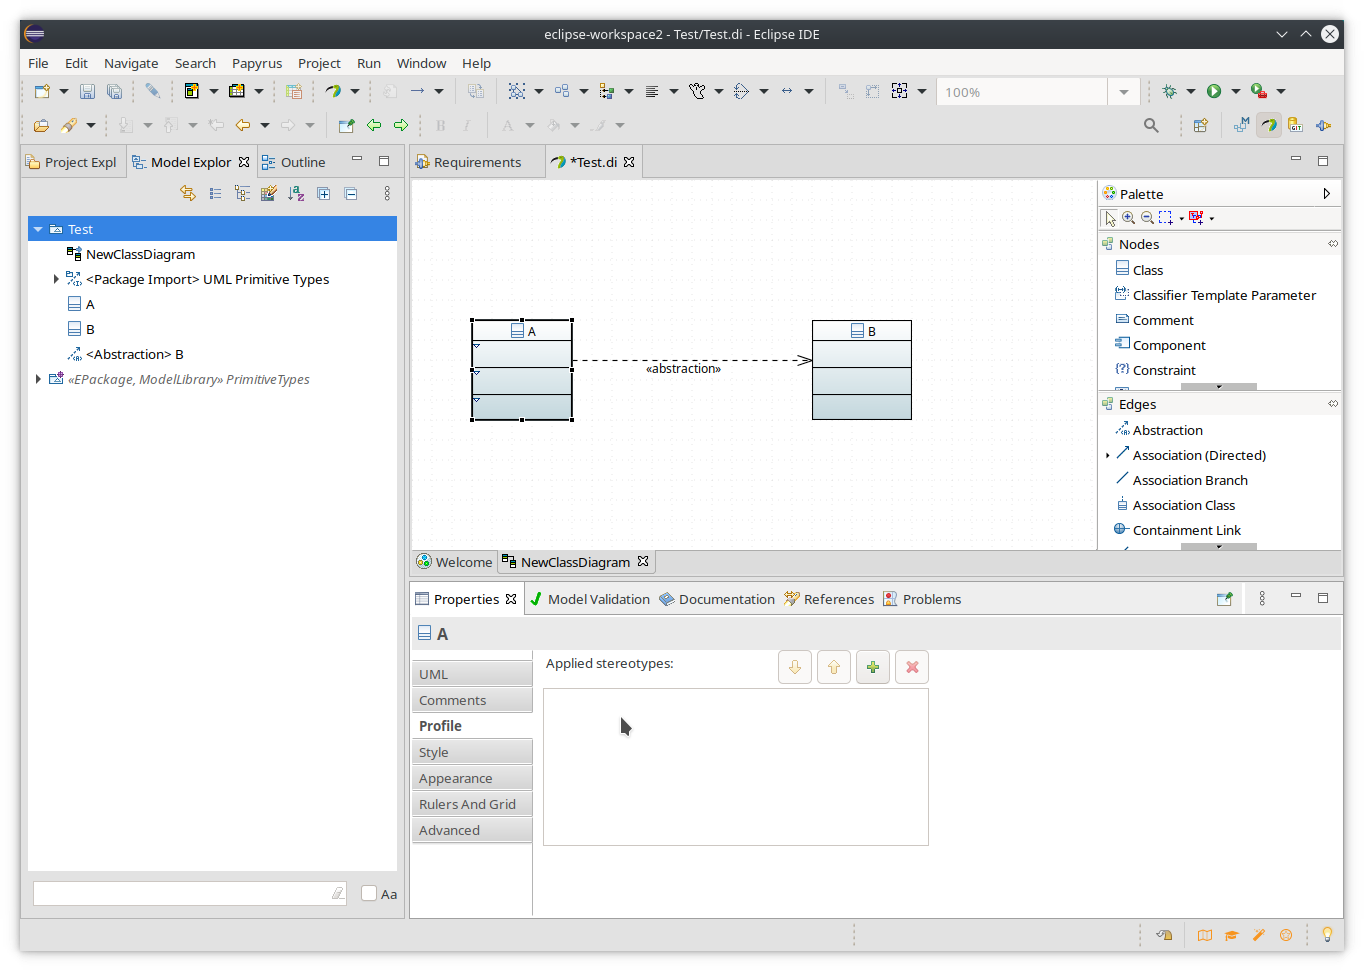Click Link with Editor icon in Model Explorer
Viewport: 1364px width, 971px height.
coord(188,193)
